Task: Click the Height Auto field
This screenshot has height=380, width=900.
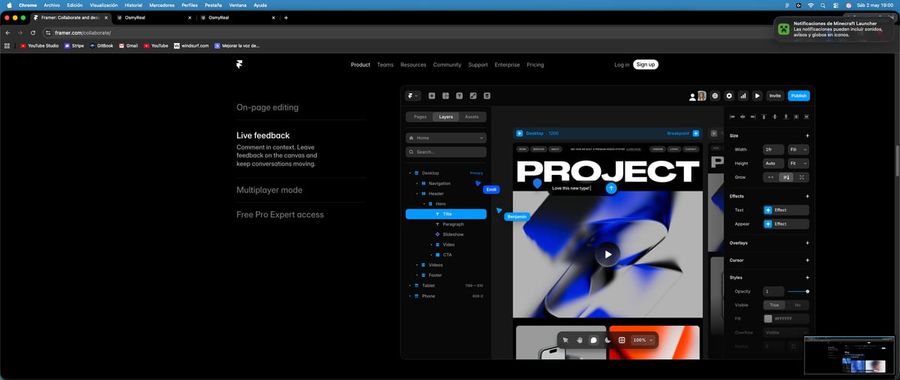Action: coord(774,164)
